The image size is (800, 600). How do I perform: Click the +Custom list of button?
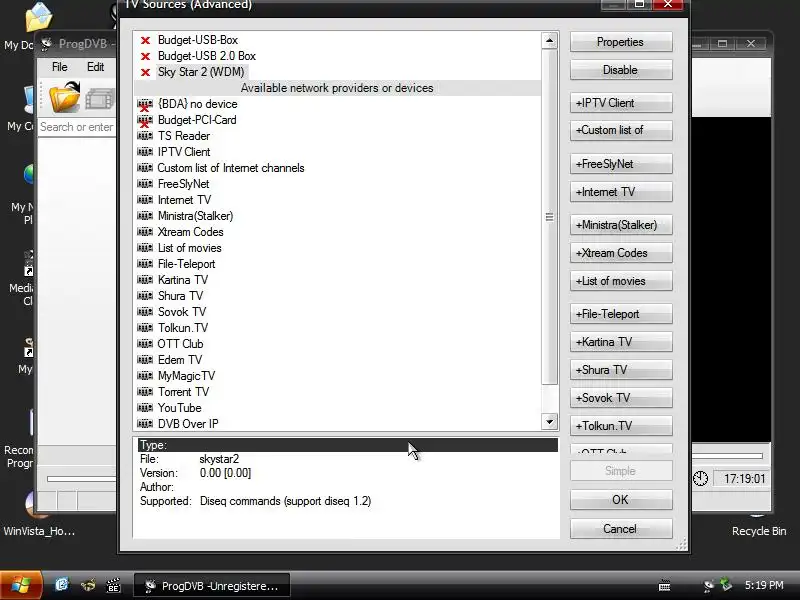tap(620, 131)
